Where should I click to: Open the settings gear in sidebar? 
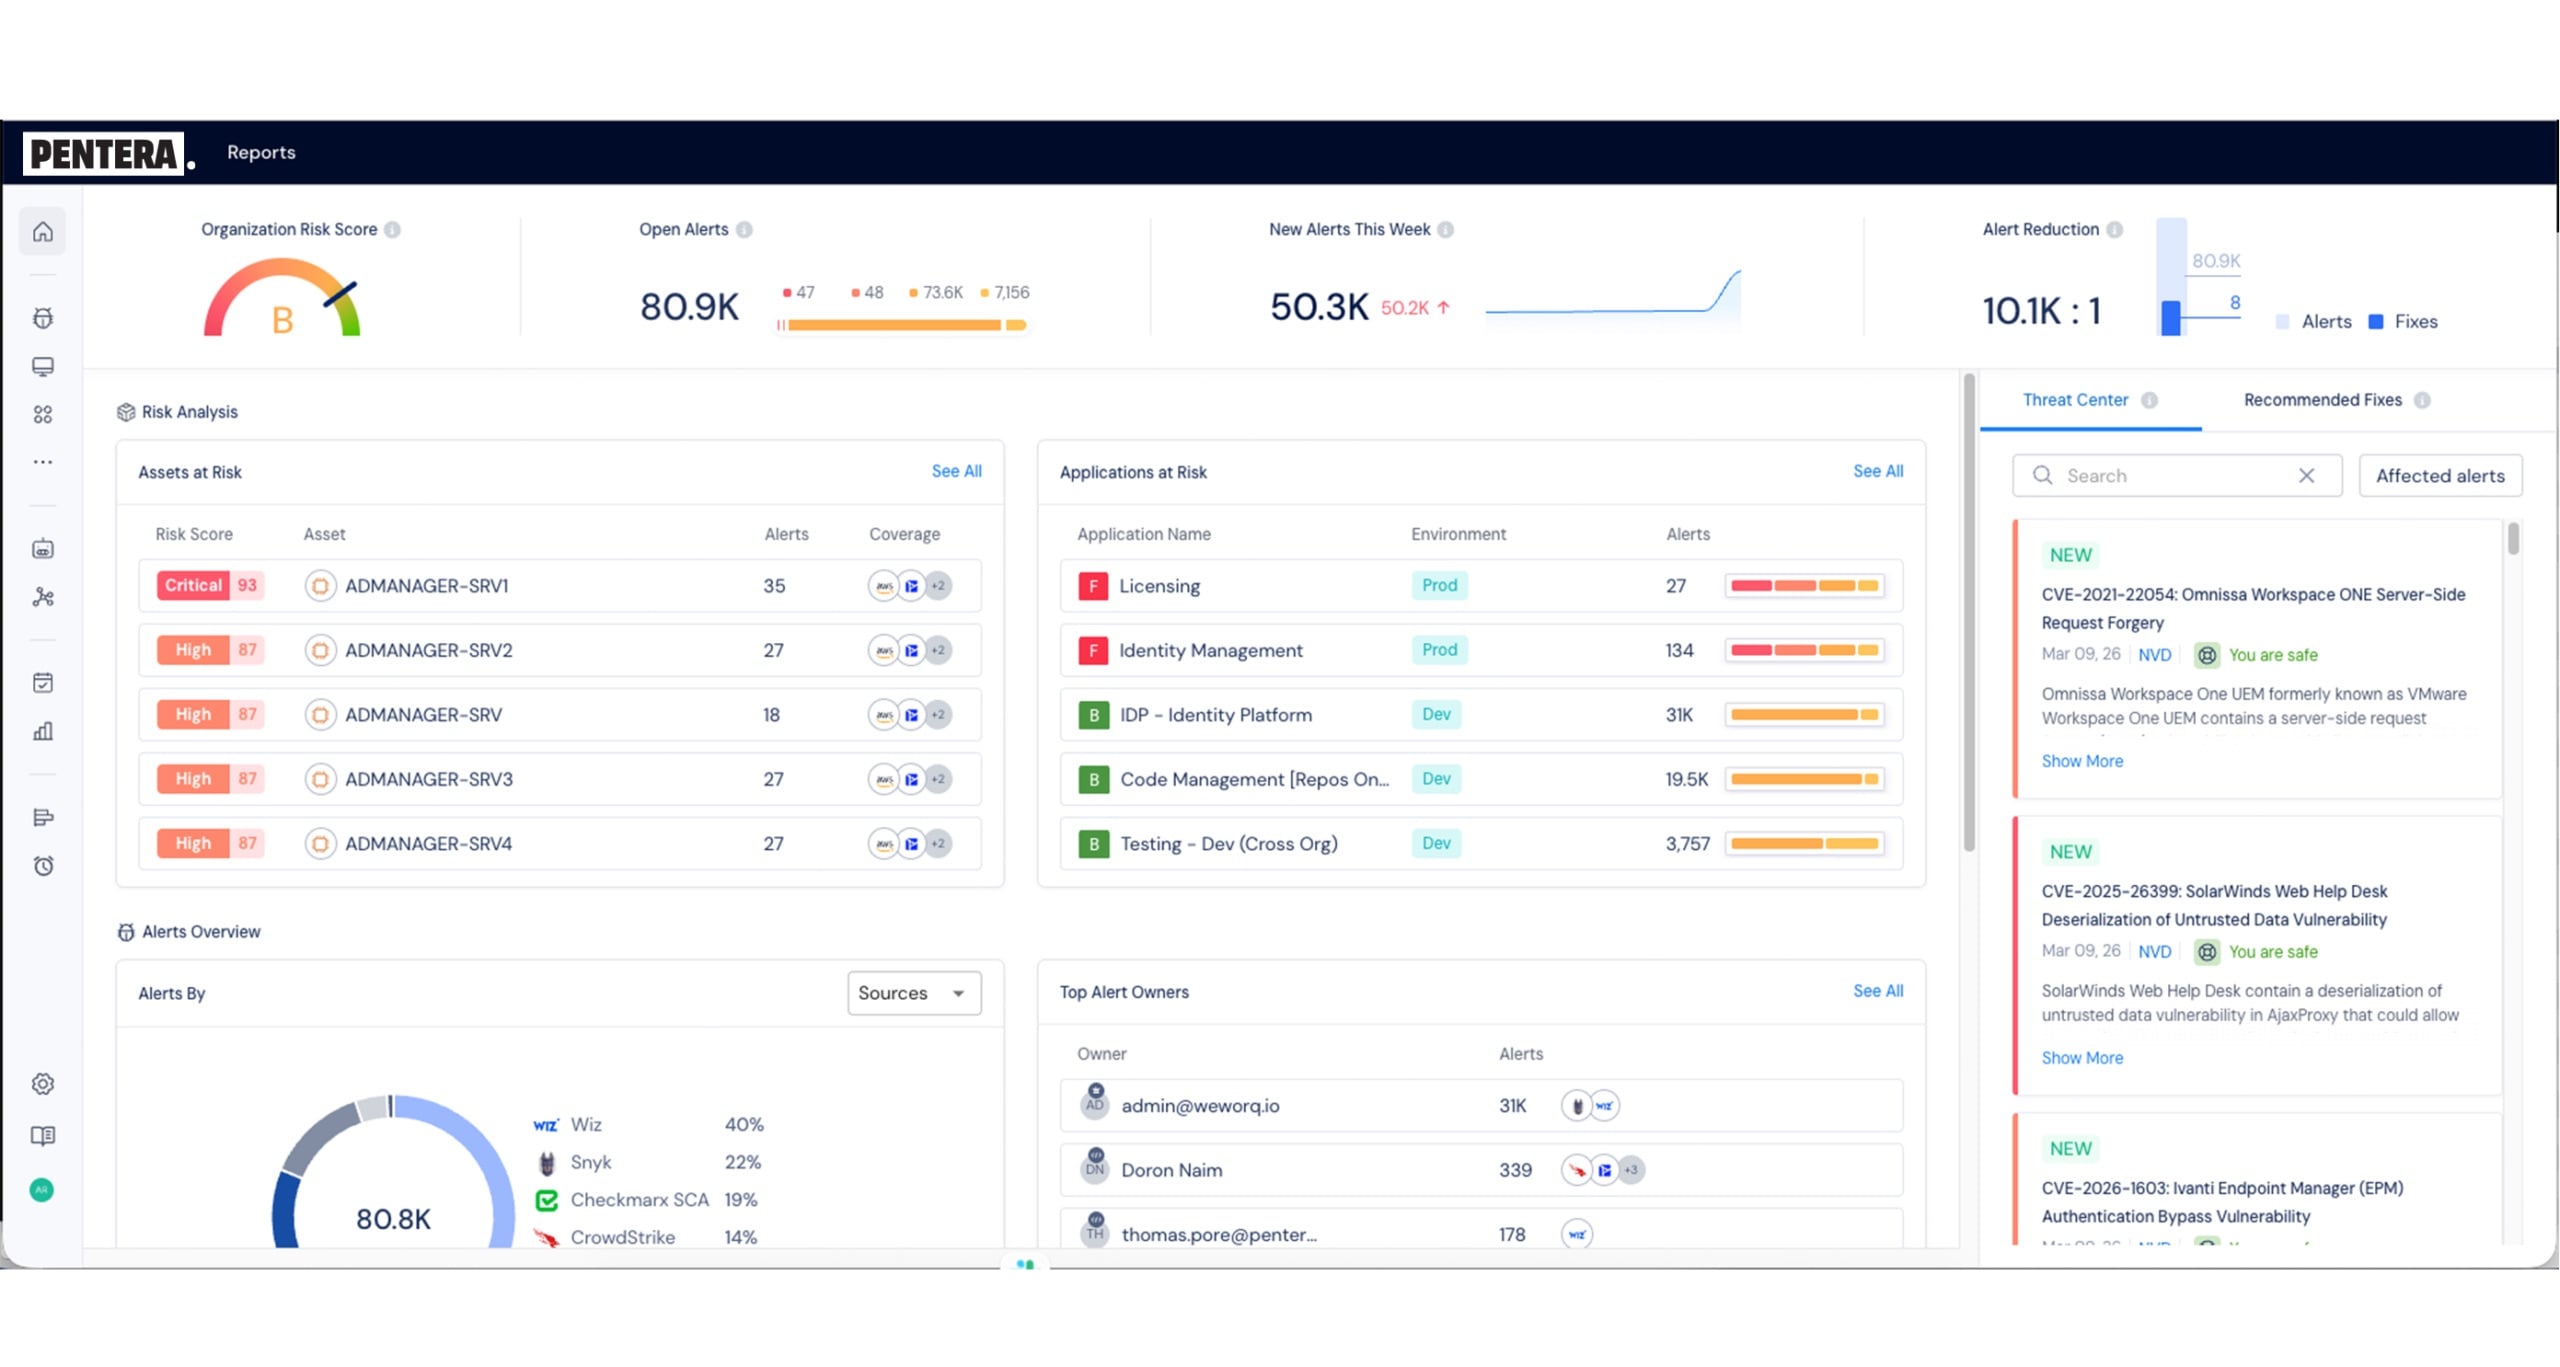pyautogui.click(x=42, y=1084)
